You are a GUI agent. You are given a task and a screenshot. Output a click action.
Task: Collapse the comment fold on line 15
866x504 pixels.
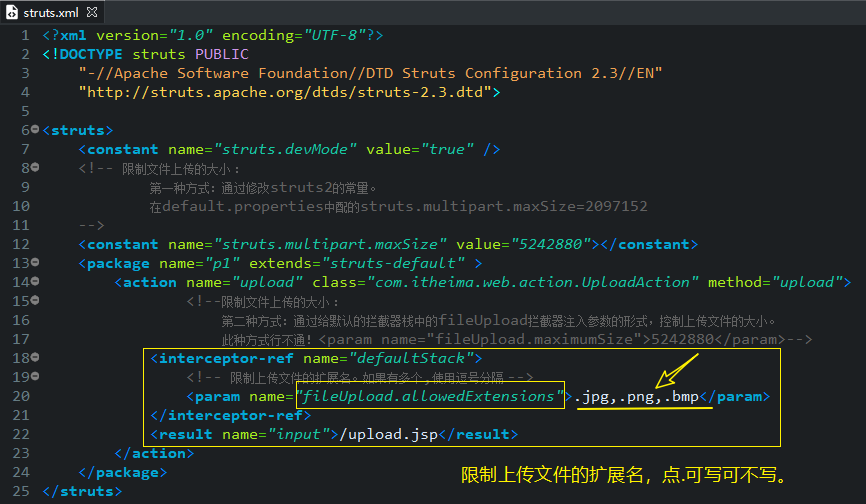pyautogui.click(x=35, y=300)
